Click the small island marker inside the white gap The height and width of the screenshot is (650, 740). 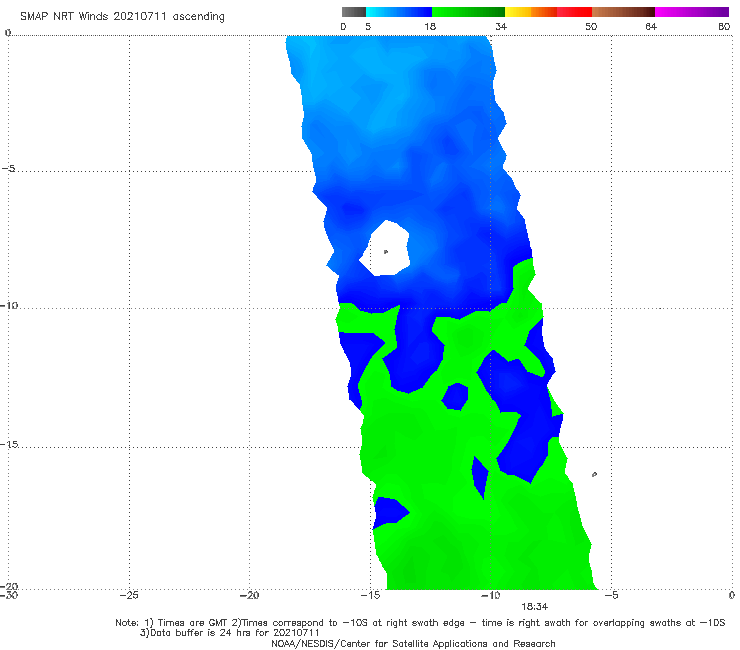(386, 252)
